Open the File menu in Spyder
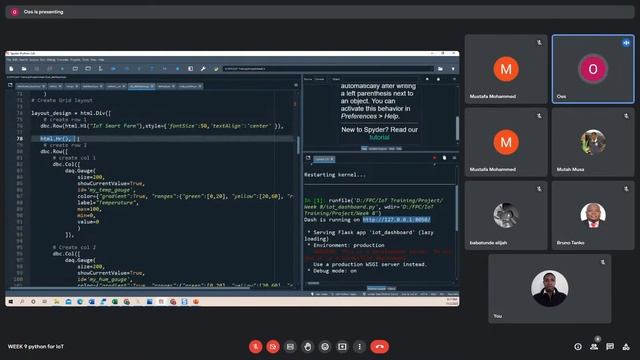The image size is (640, 360). [x=9, y=60]
